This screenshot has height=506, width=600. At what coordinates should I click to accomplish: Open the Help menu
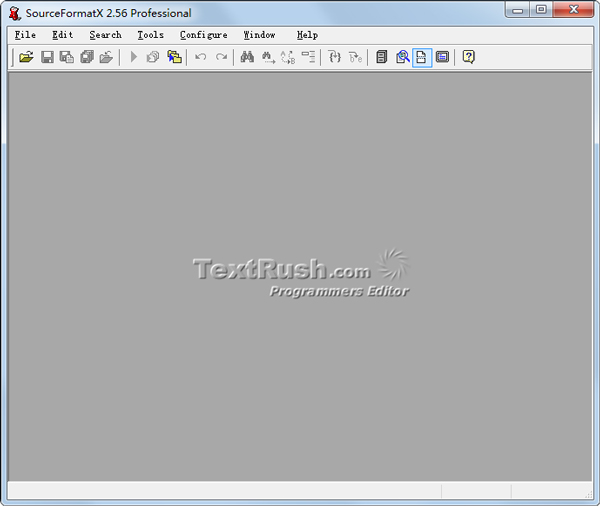(307, 35)
